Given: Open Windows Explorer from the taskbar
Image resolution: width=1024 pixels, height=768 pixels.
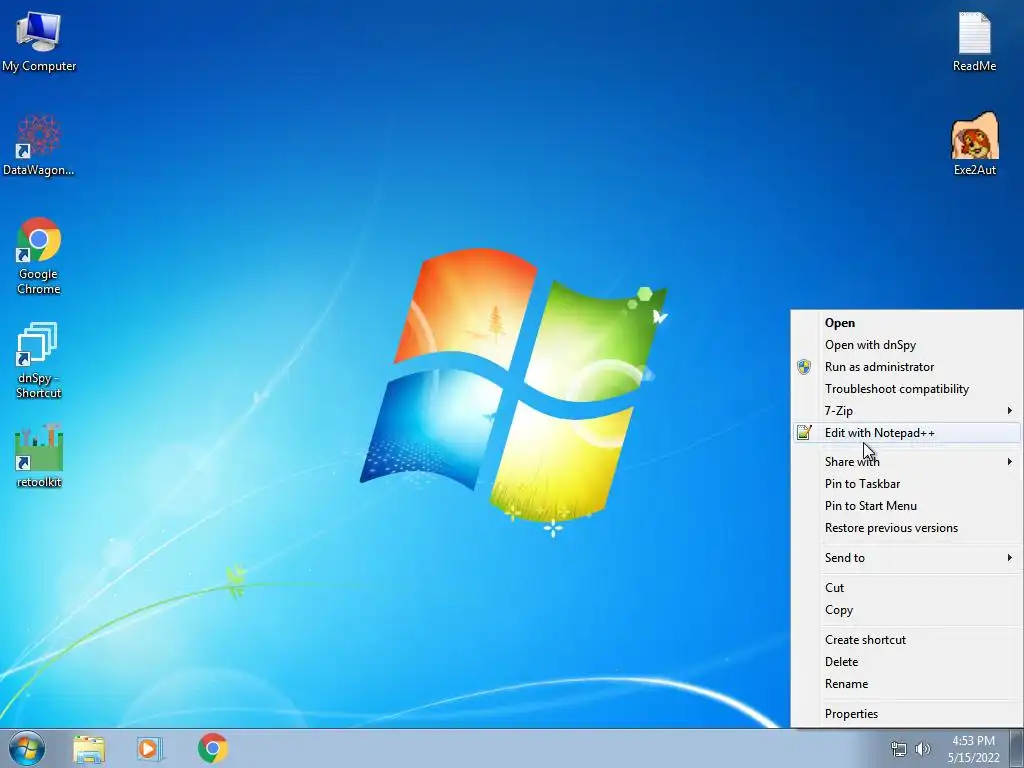Looking at the screenshot, I should (89, 749).
